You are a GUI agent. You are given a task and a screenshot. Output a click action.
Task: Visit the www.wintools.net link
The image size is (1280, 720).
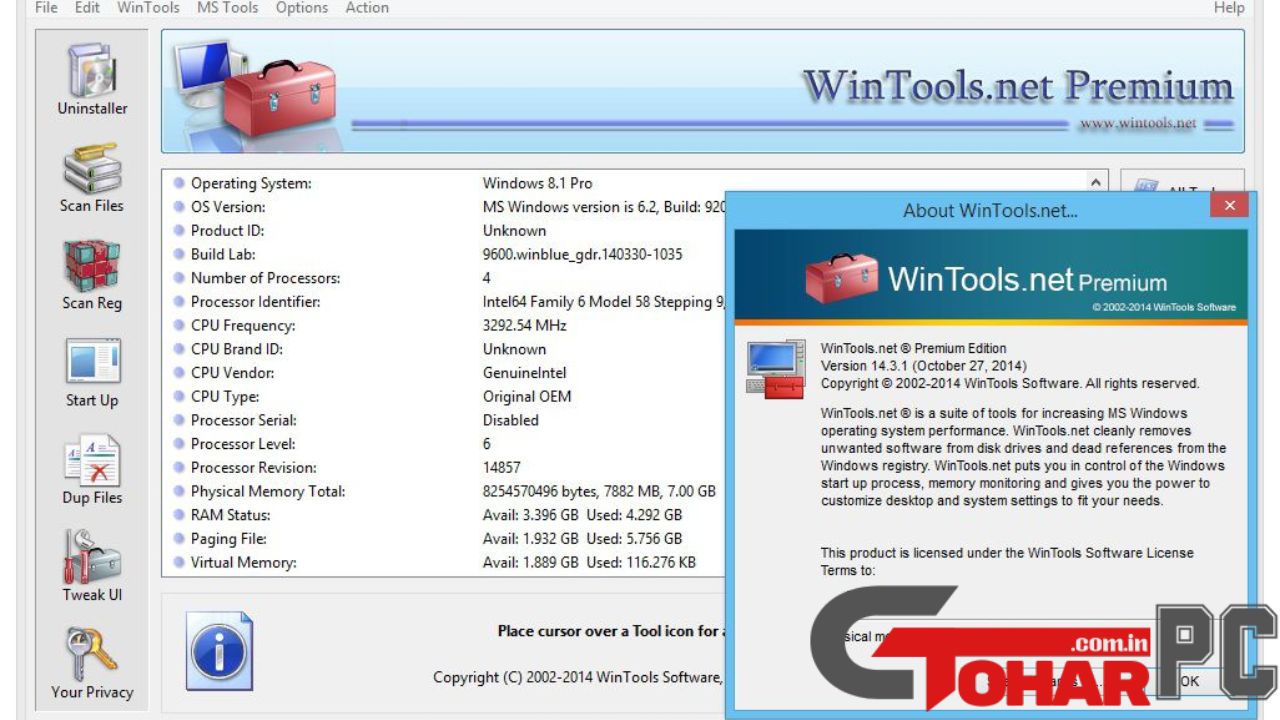click(x=1138, y=124)
